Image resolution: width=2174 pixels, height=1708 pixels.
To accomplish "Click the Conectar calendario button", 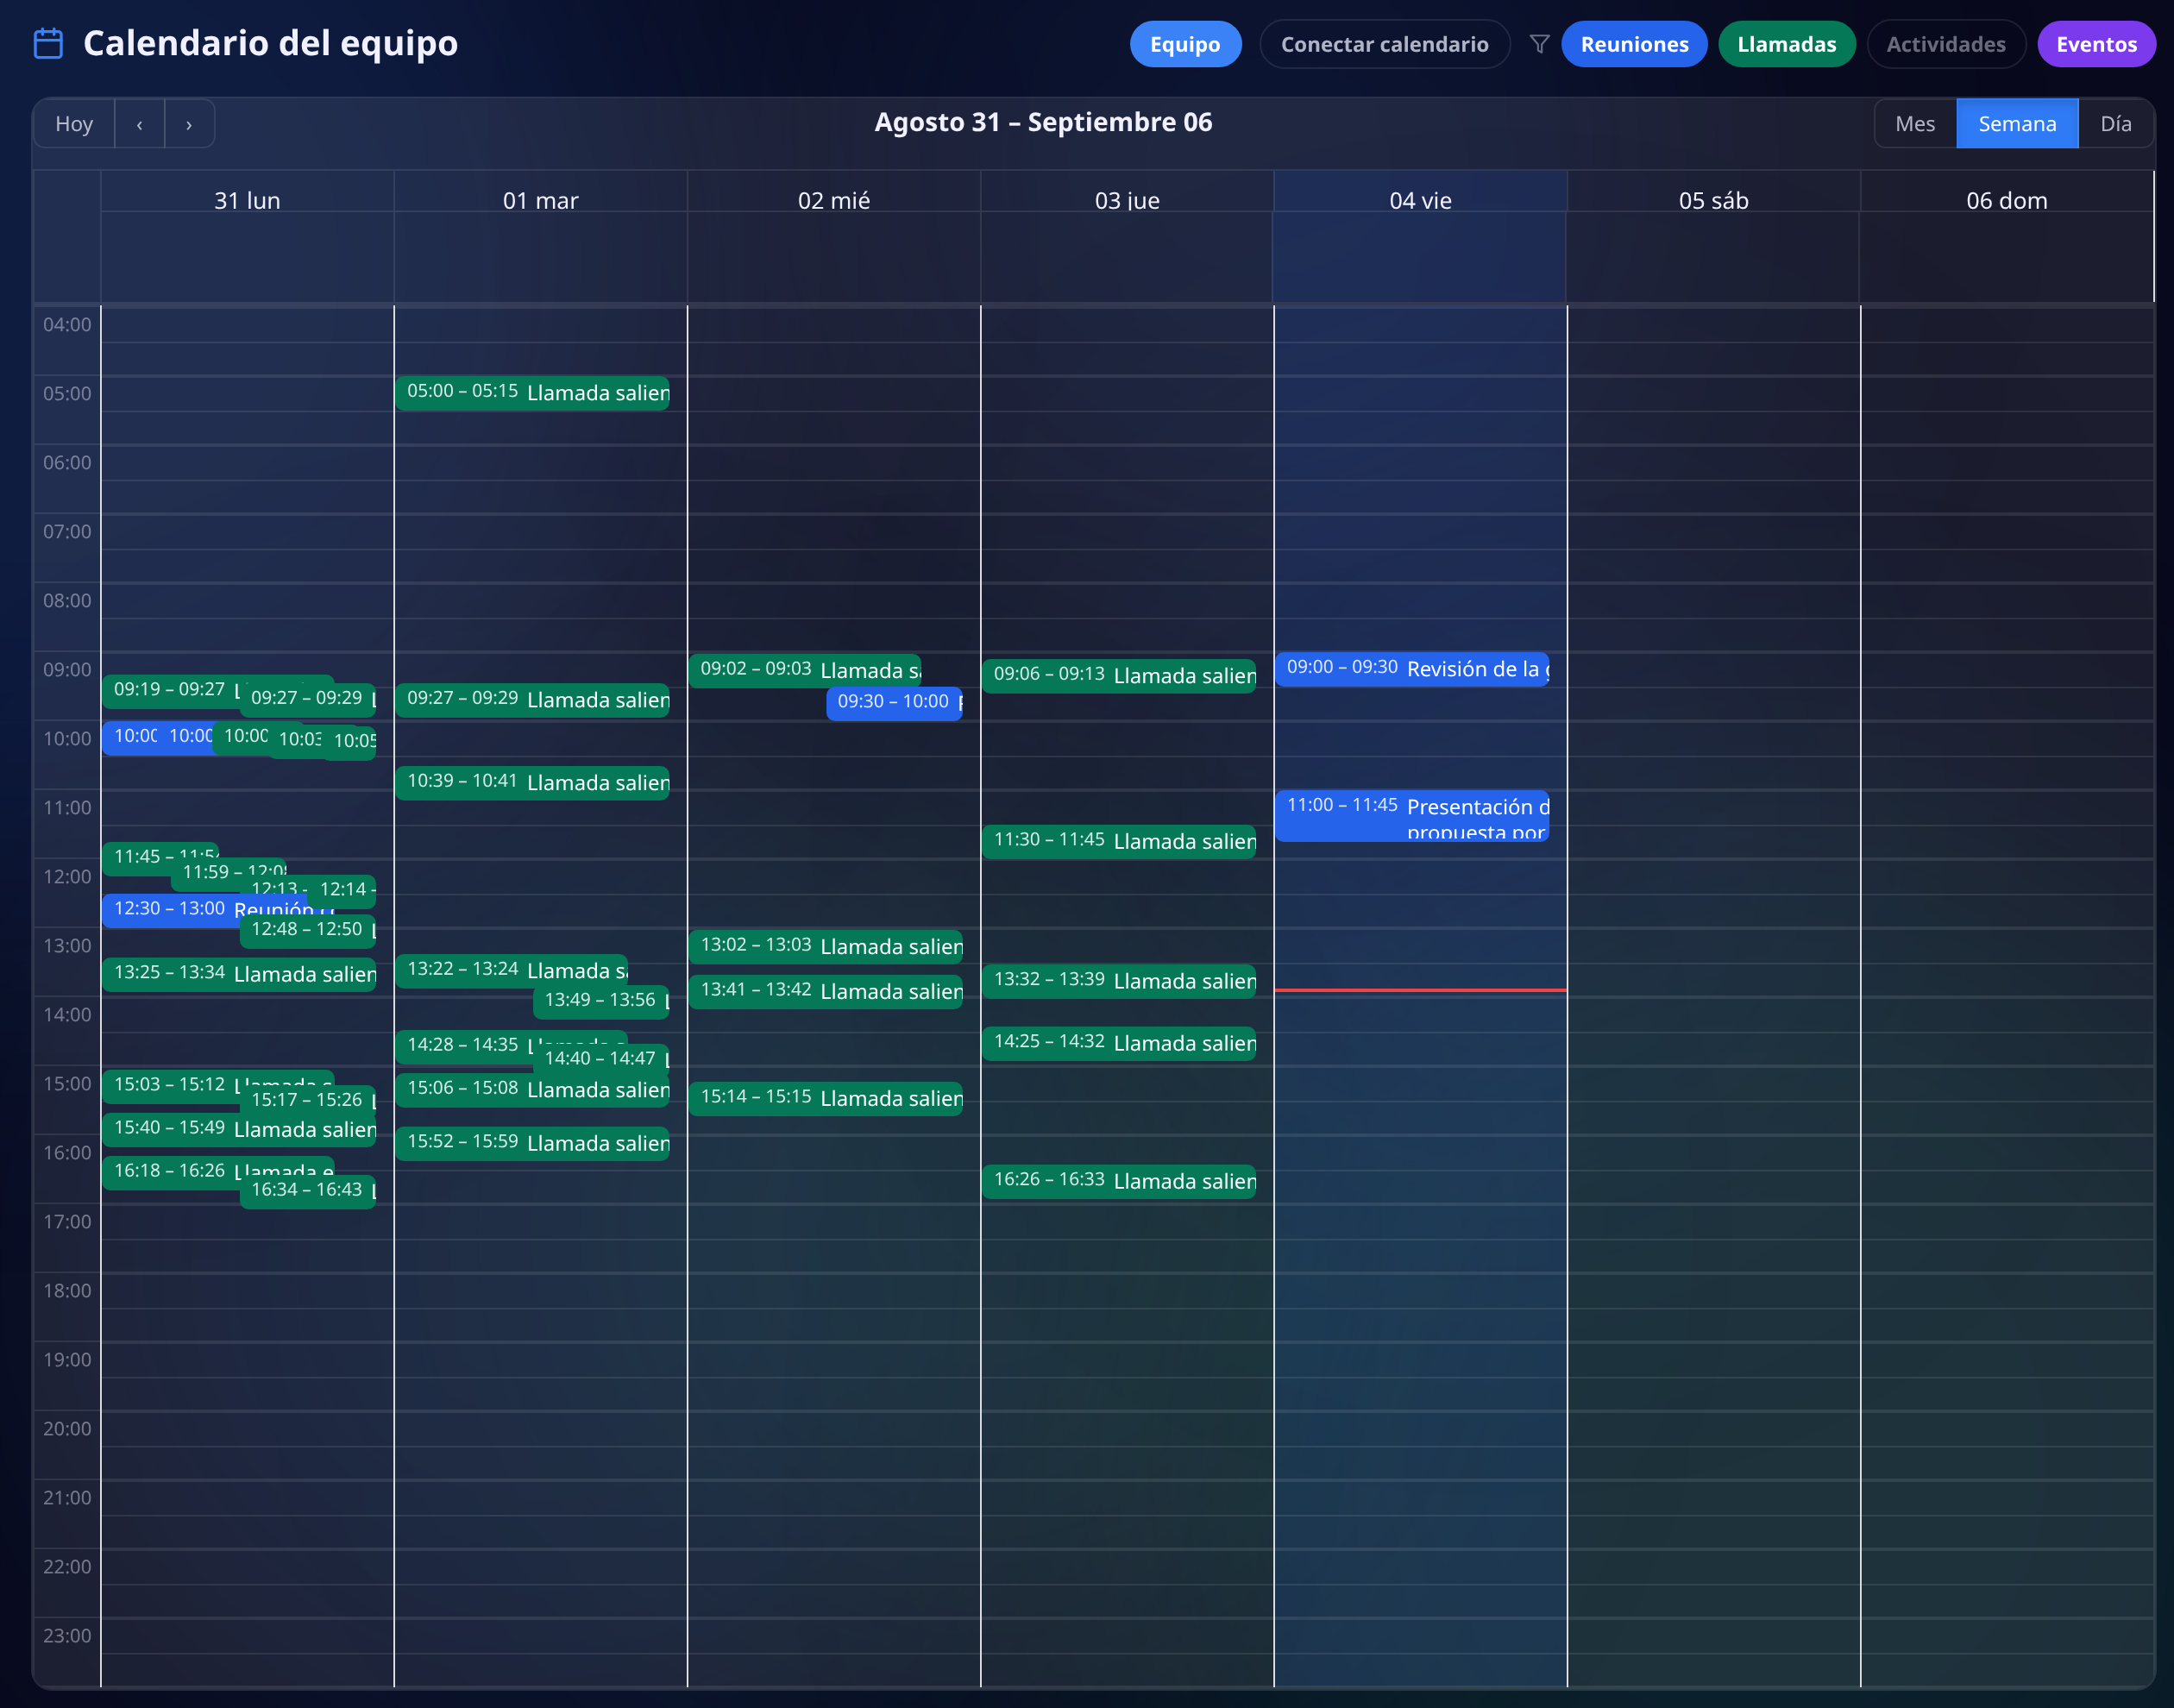I will click(1384, 44).
